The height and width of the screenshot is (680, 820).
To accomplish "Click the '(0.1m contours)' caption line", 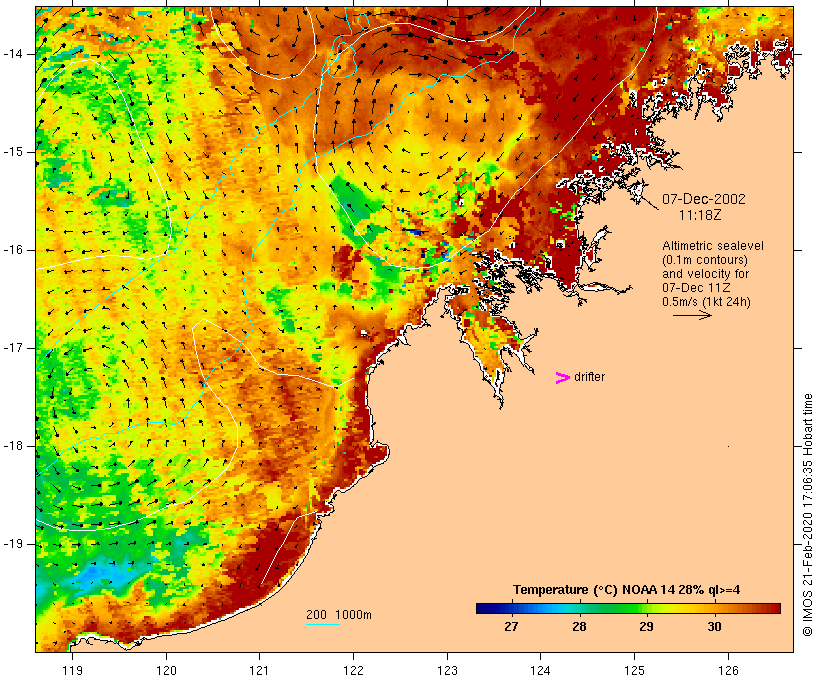I will click(705, 260).
